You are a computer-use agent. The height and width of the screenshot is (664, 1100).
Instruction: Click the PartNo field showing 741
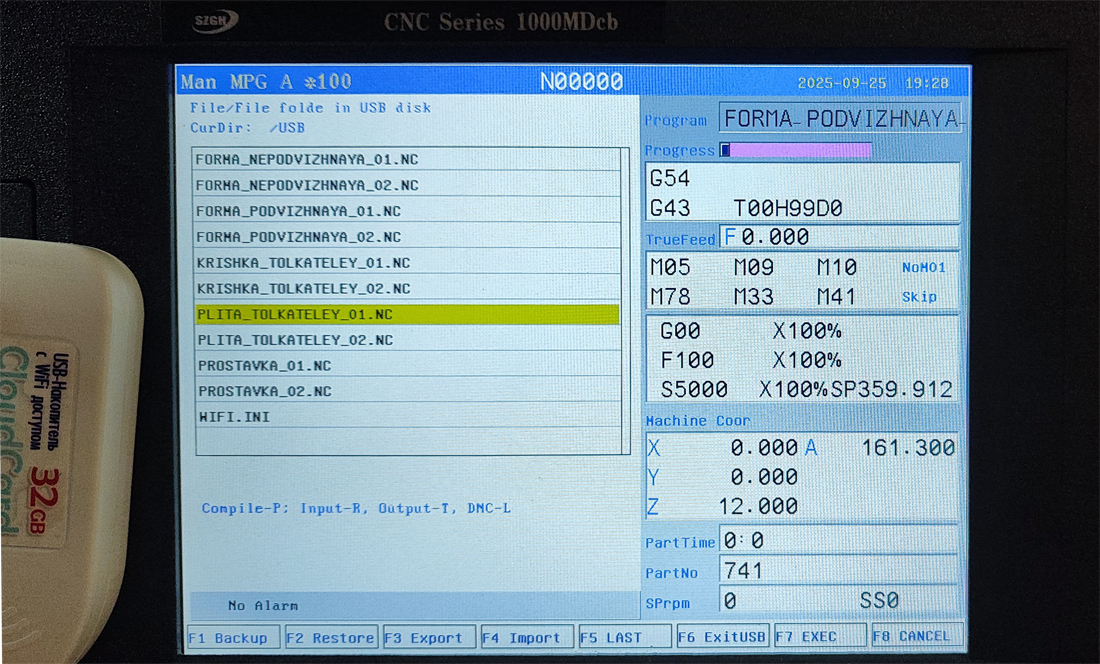[x=838, y=571]
